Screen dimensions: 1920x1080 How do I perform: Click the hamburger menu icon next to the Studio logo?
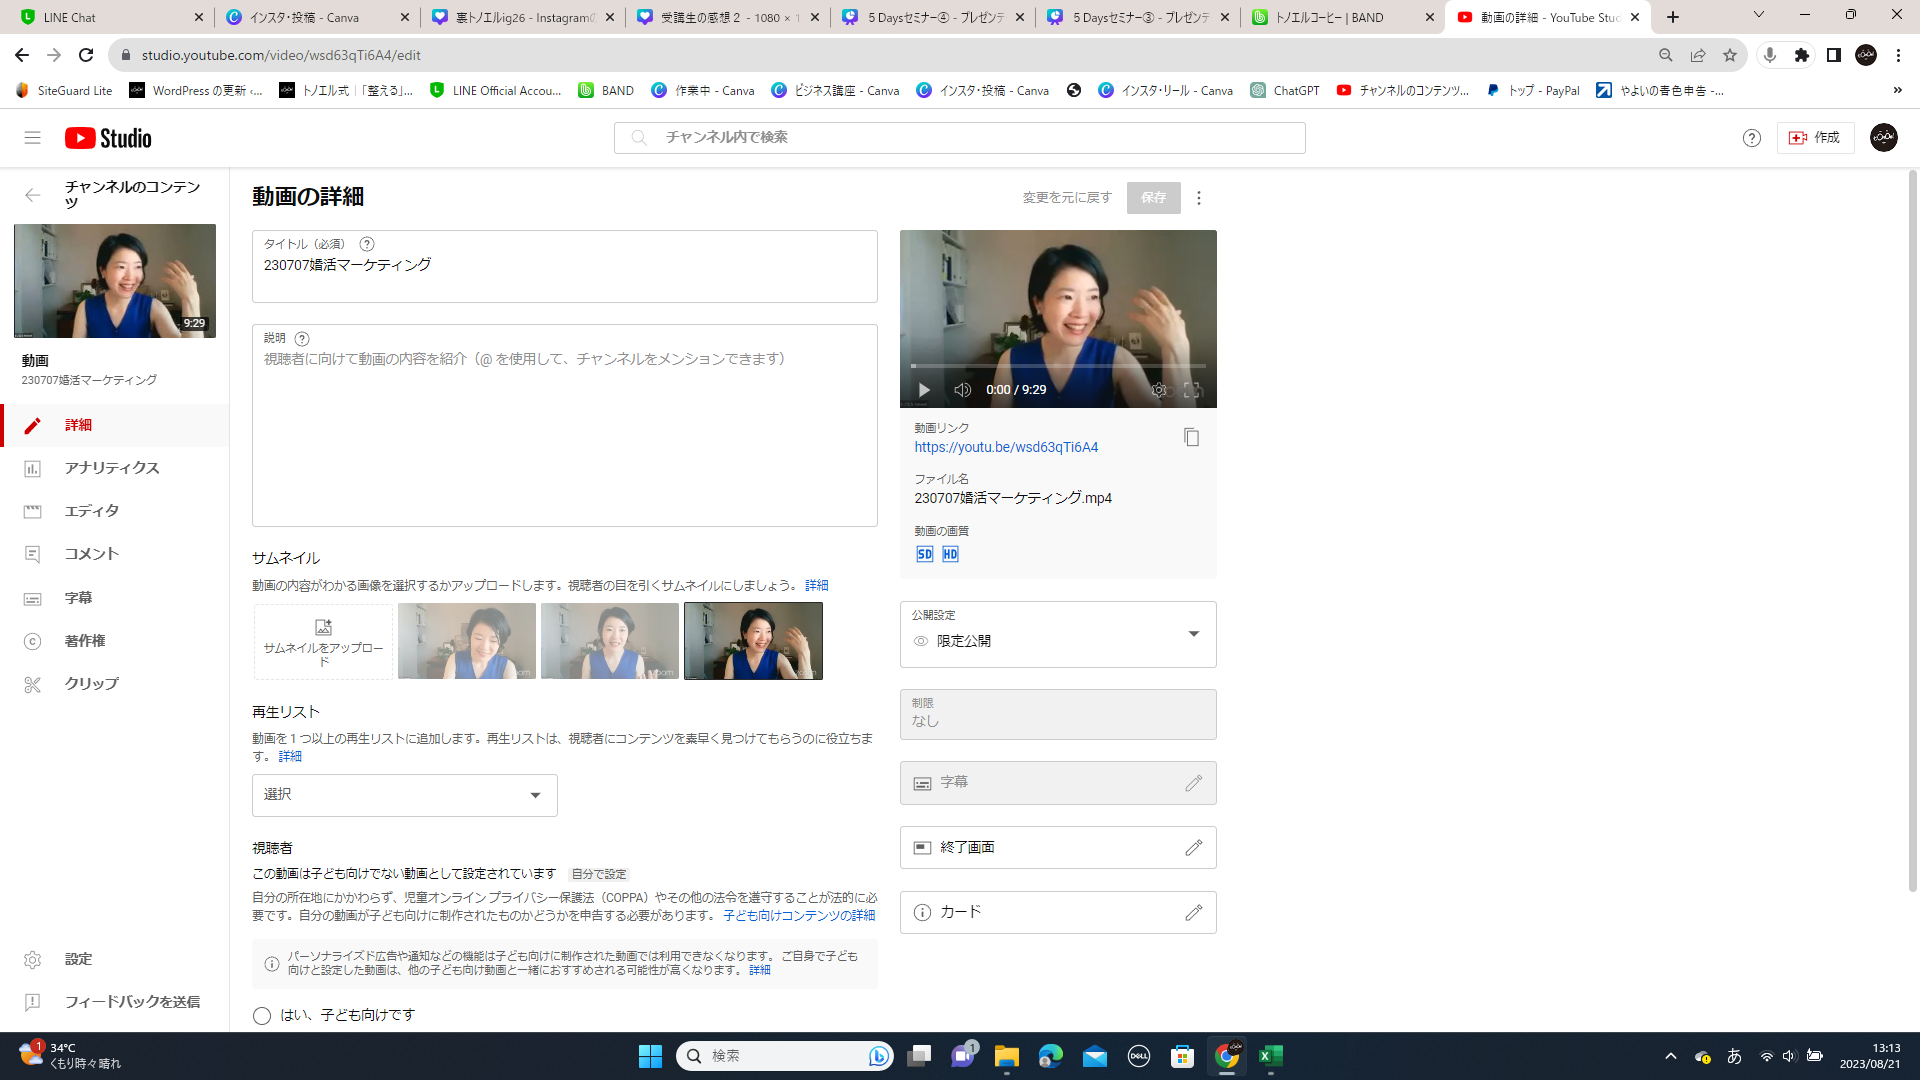pyautogui.click(x=33, y=138)
